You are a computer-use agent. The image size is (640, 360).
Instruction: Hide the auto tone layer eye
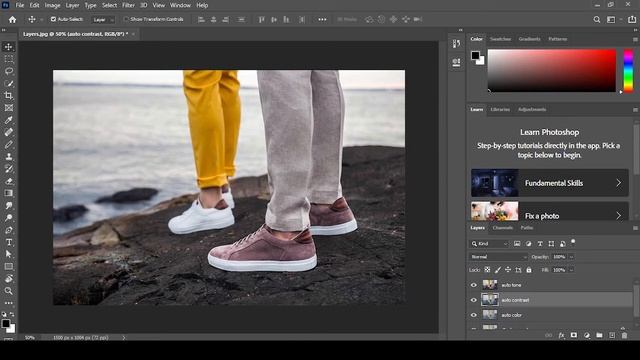tap(474, 285)
